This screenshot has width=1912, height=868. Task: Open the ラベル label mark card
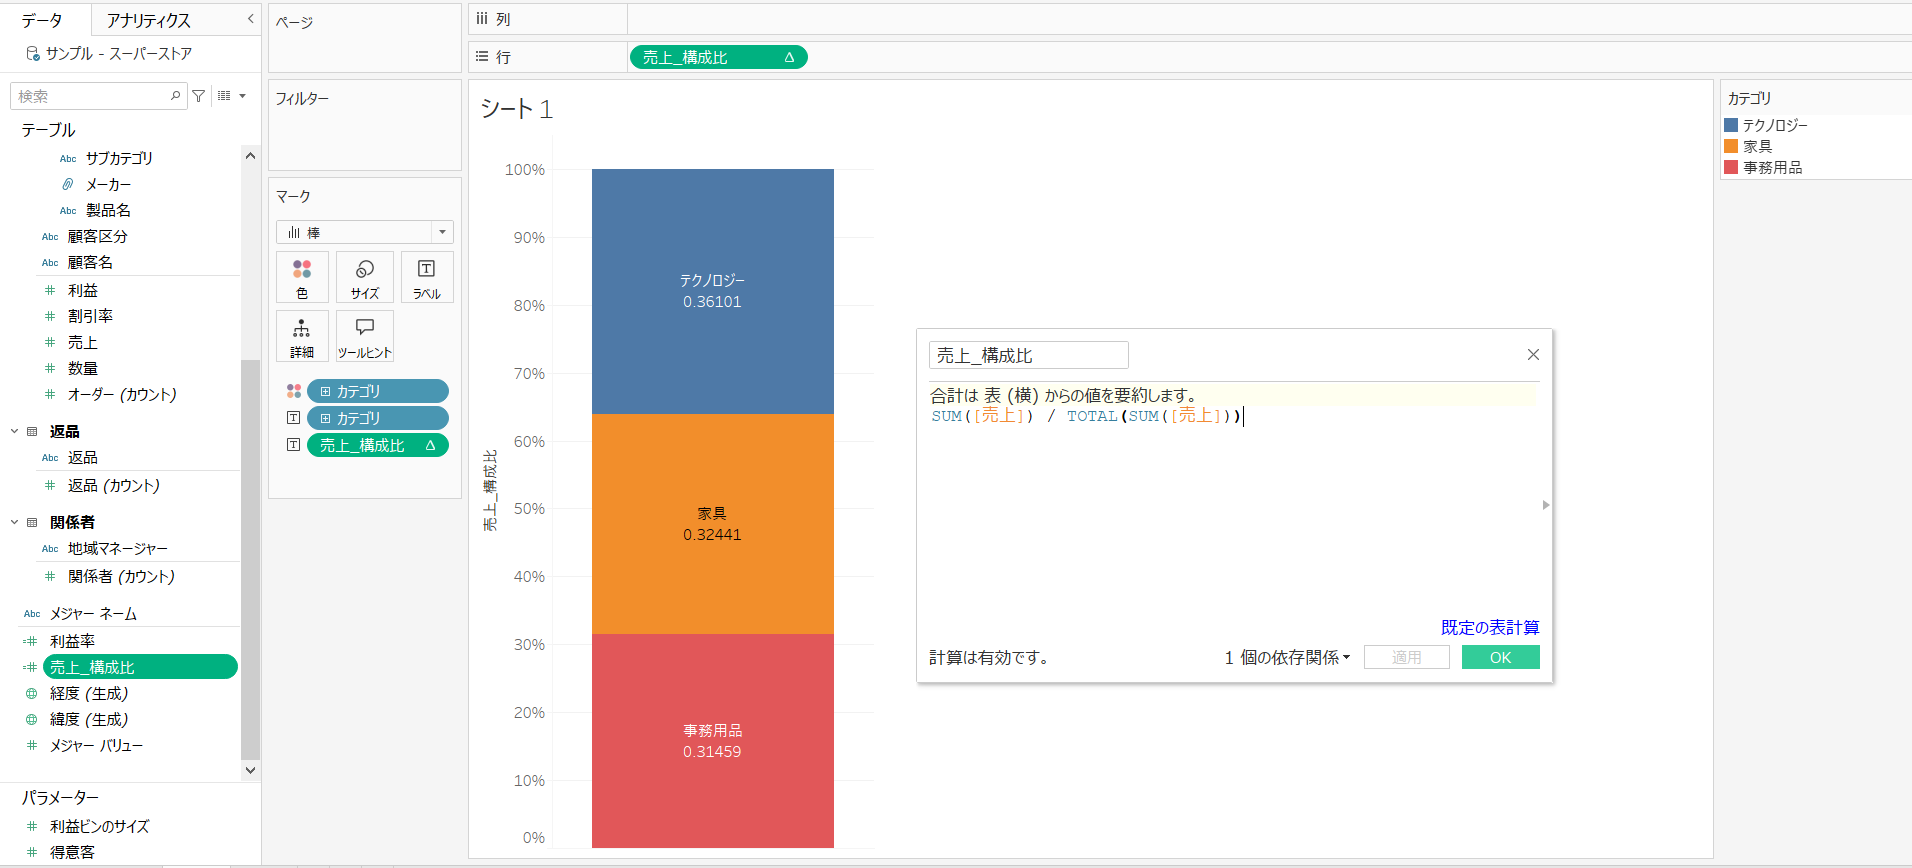(427, 277)
